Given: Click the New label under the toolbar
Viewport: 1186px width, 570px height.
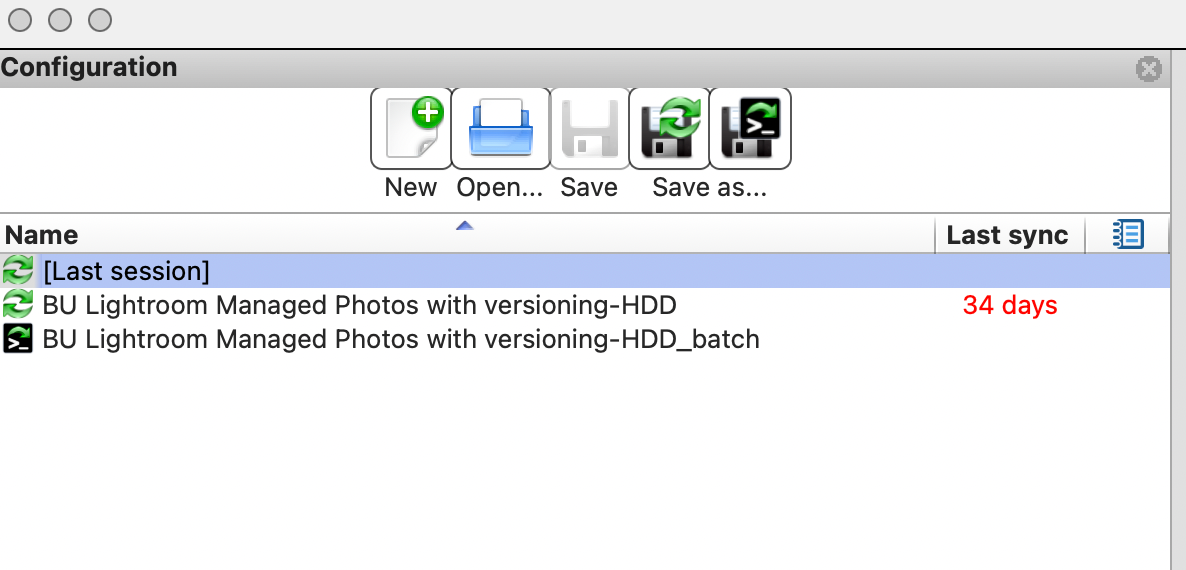Looking at the screenshot, I should coord(411,187).
